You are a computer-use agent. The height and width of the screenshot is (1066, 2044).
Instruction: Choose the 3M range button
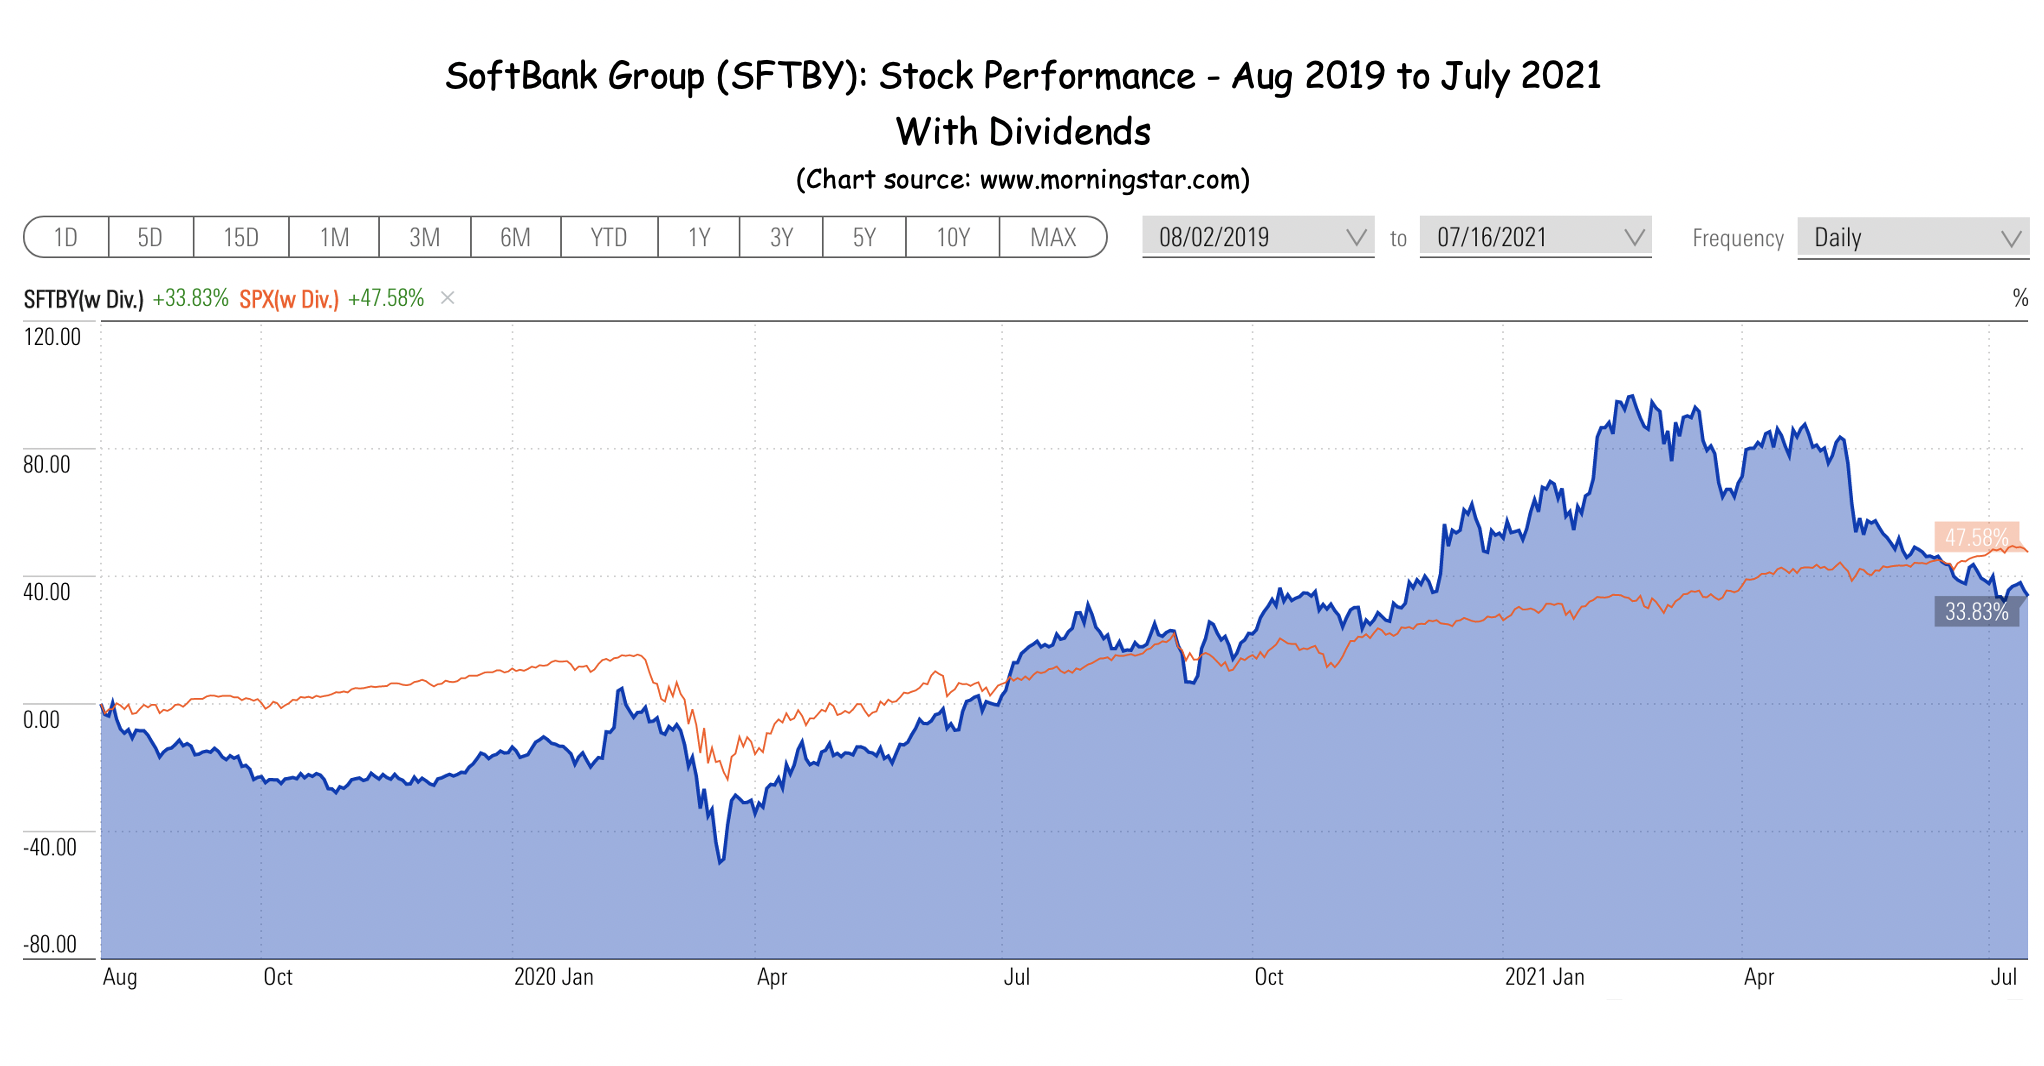coord(425,237)
